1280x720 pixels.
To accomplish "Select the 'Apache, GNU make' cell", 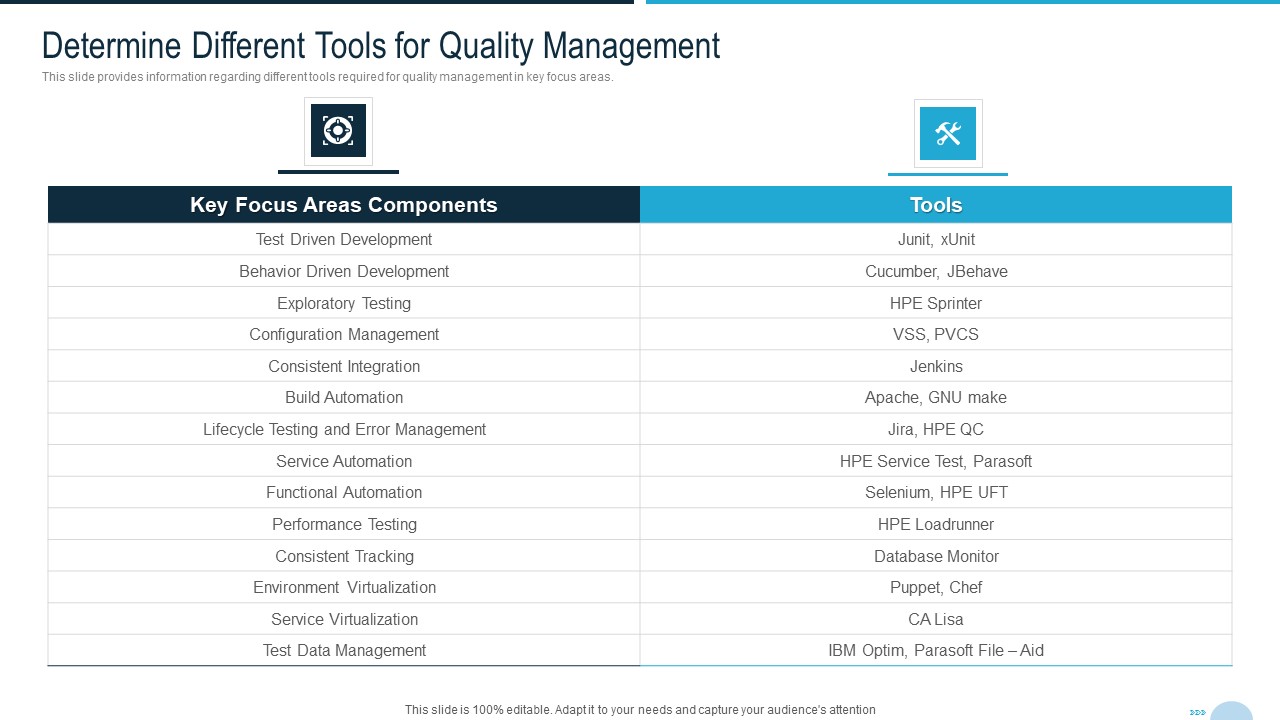I will coord(936,397).
